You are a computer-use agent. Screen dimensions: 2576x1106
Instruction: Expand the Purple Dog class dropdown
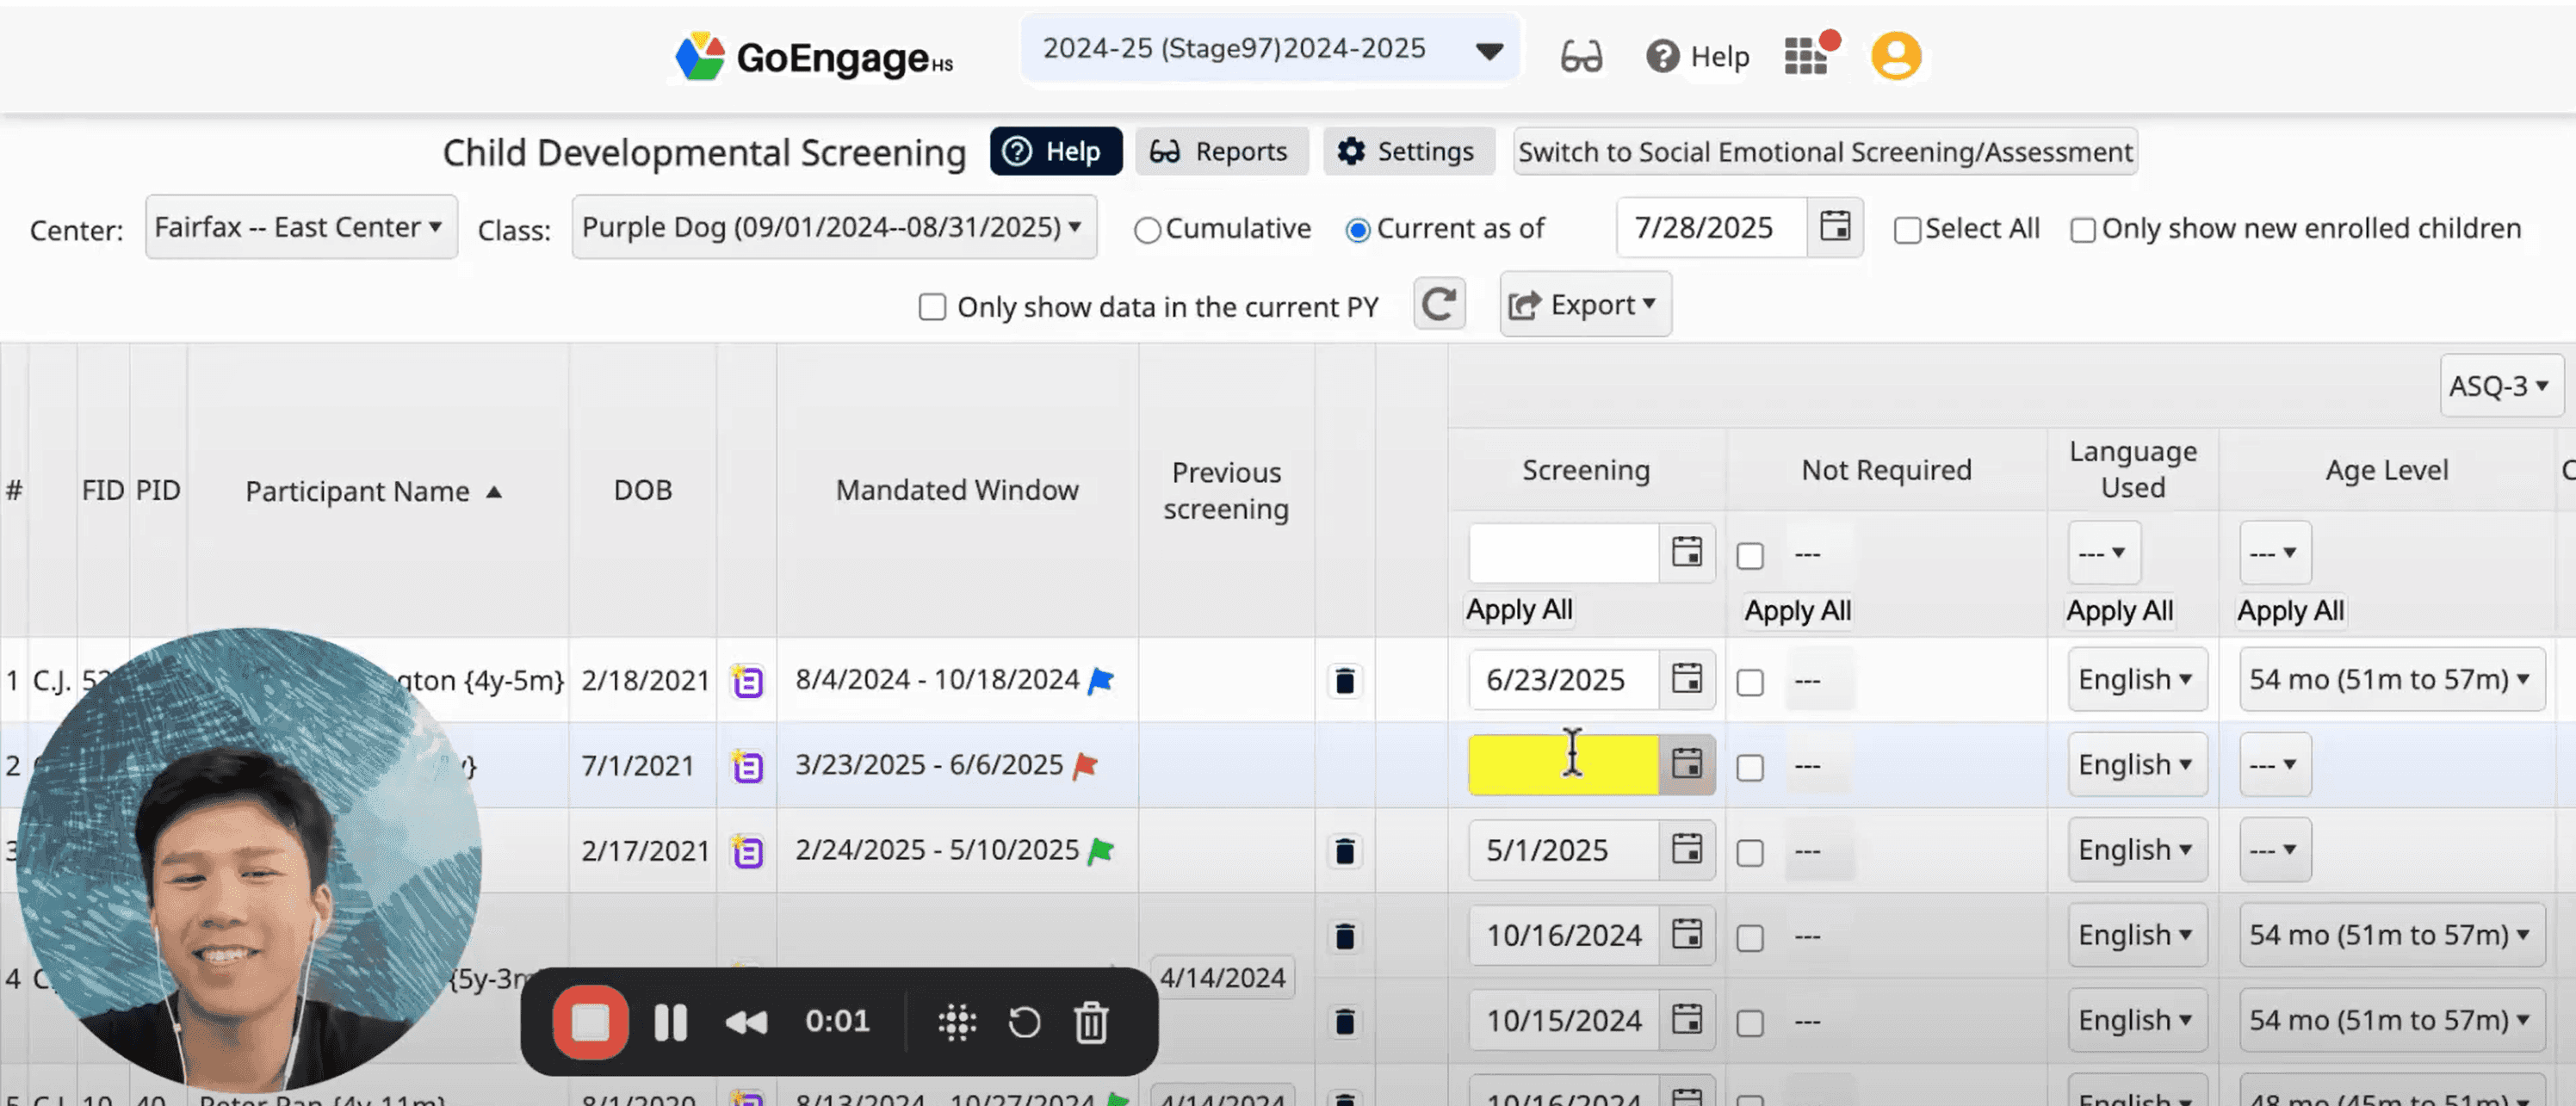[x=833, y=227]
